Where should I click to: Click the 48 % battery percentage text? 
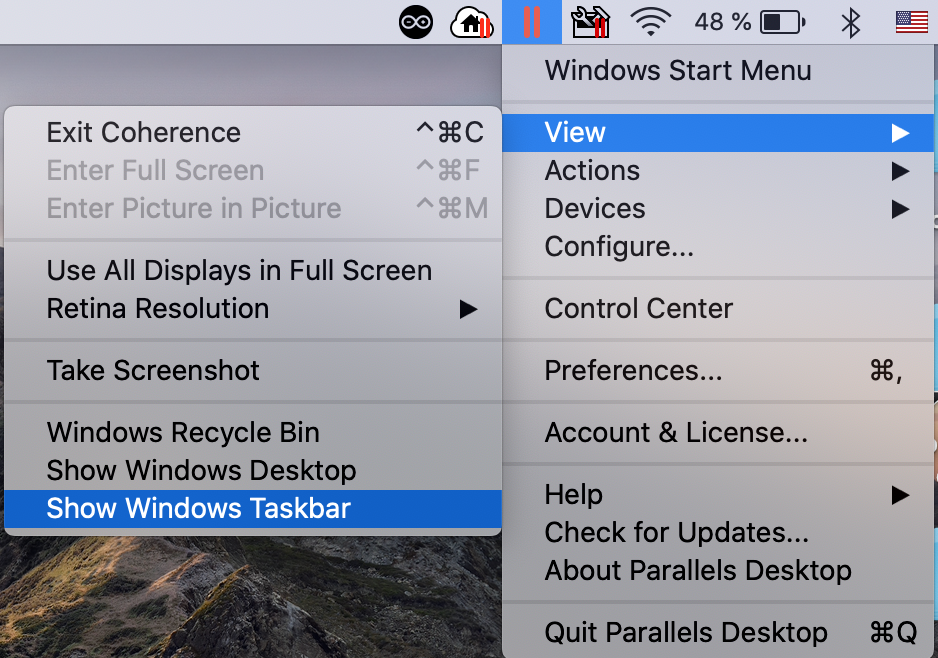(x=723, y=23)
